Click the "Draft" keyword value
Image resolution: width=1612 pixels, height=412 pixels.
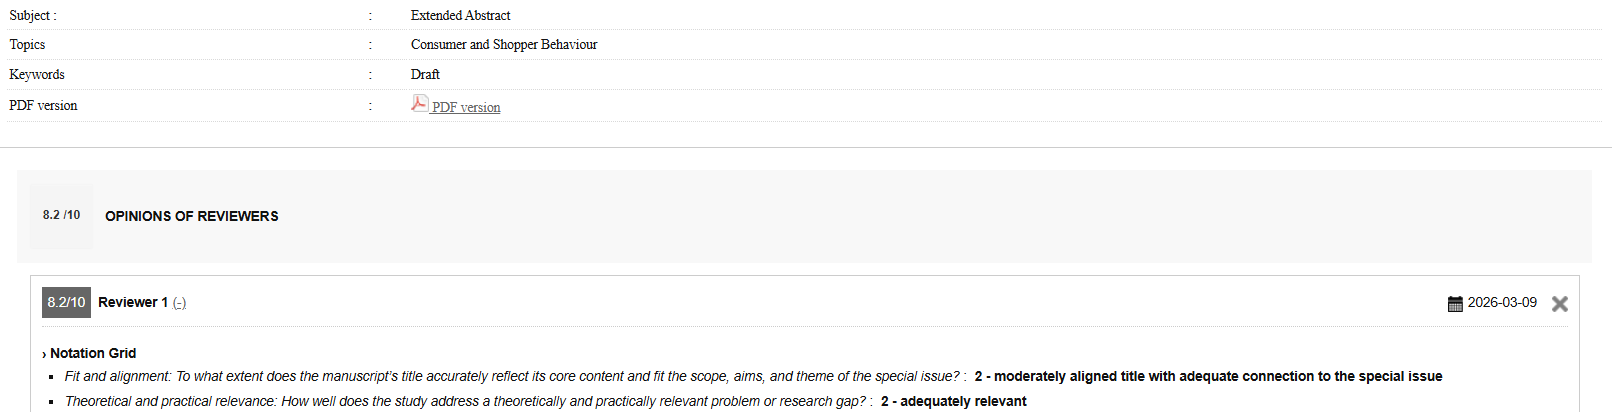(x=425, y=74)
